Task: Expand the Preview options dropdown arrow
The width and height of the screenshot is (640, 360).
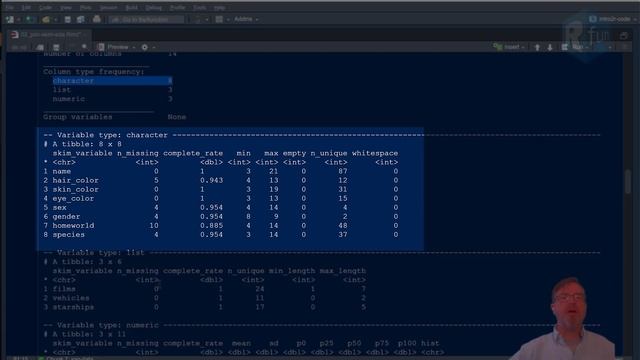Action: [133, 48]
